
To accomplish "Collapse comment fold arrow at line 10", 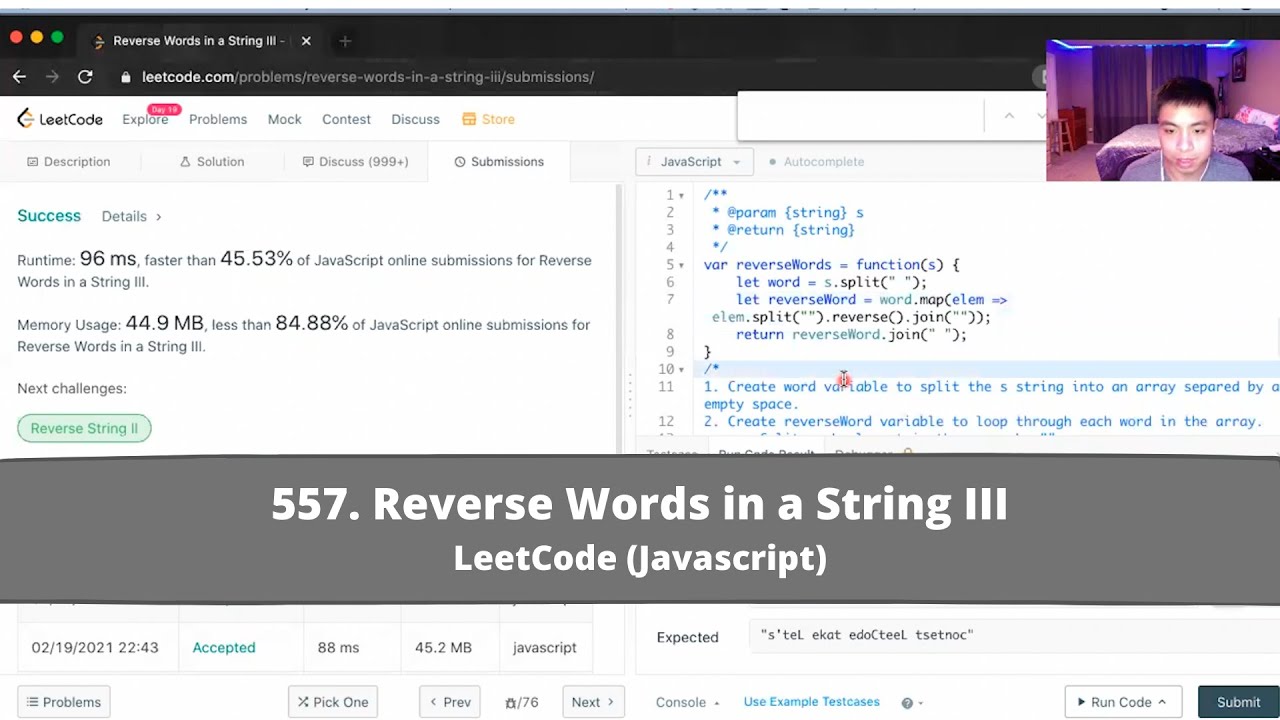I will tap(682, 370).
